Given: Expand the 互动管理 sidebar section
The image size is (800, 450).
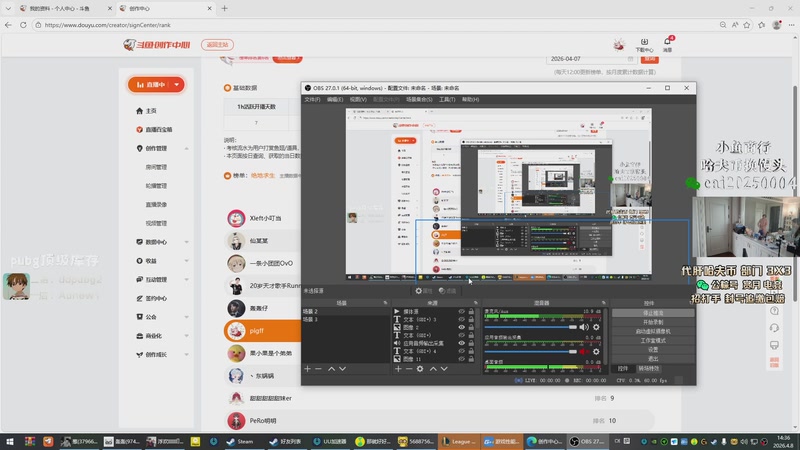Looking at the screenshot, I should tap(186, 280).
